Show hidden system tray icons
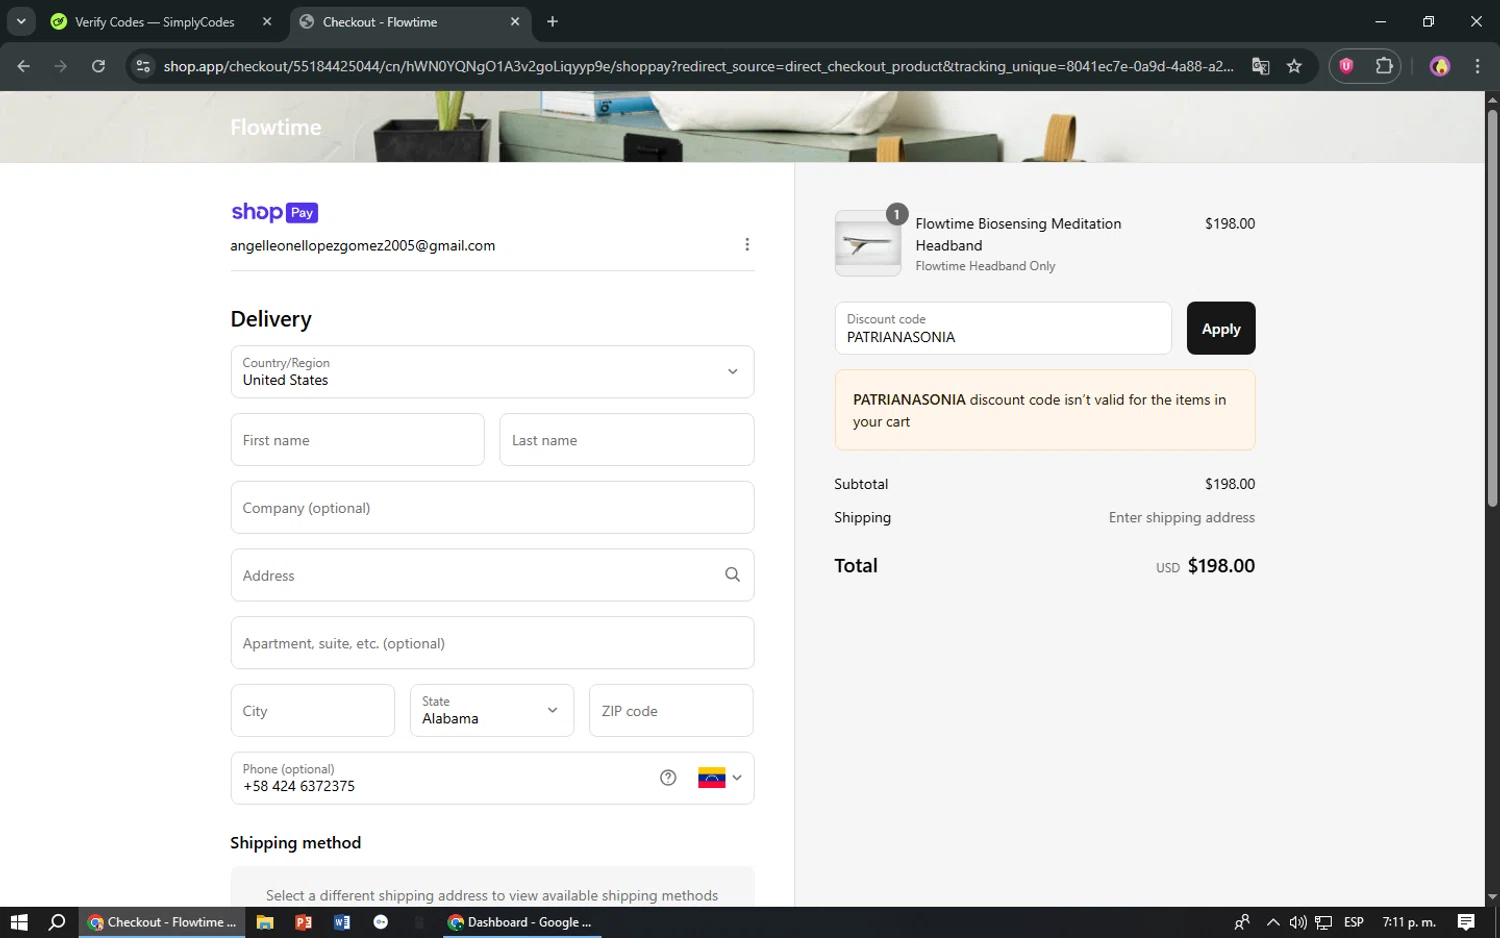 pos(1272,922)
